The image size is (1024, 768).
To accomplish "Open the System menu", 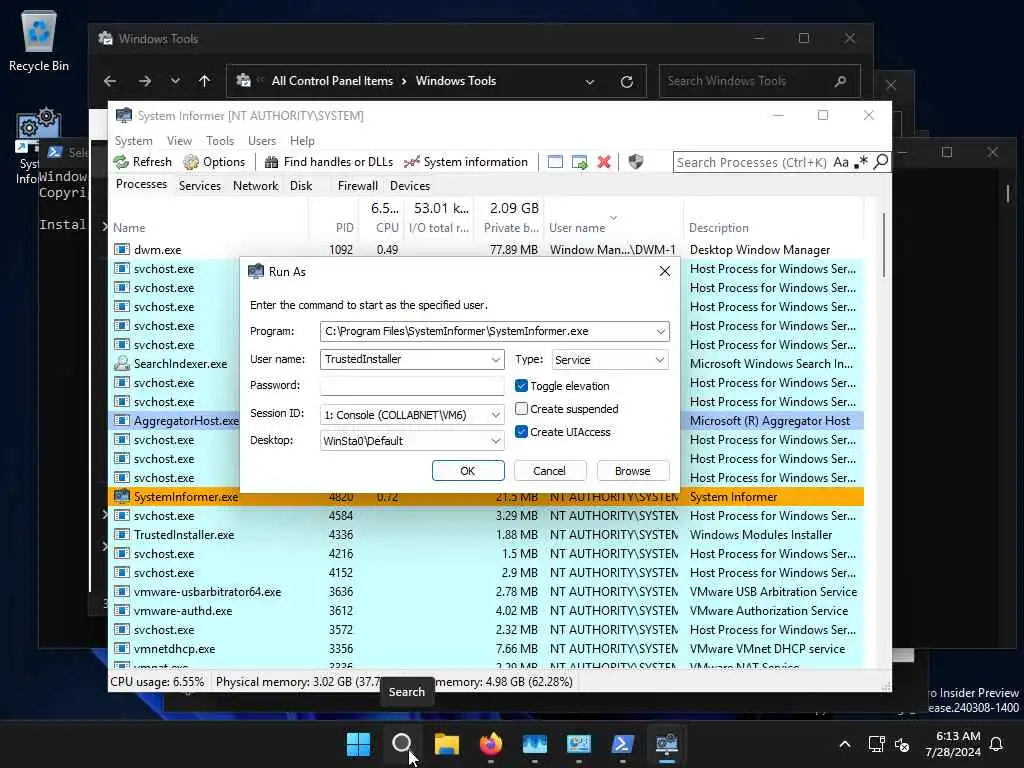I will (133, 140).
